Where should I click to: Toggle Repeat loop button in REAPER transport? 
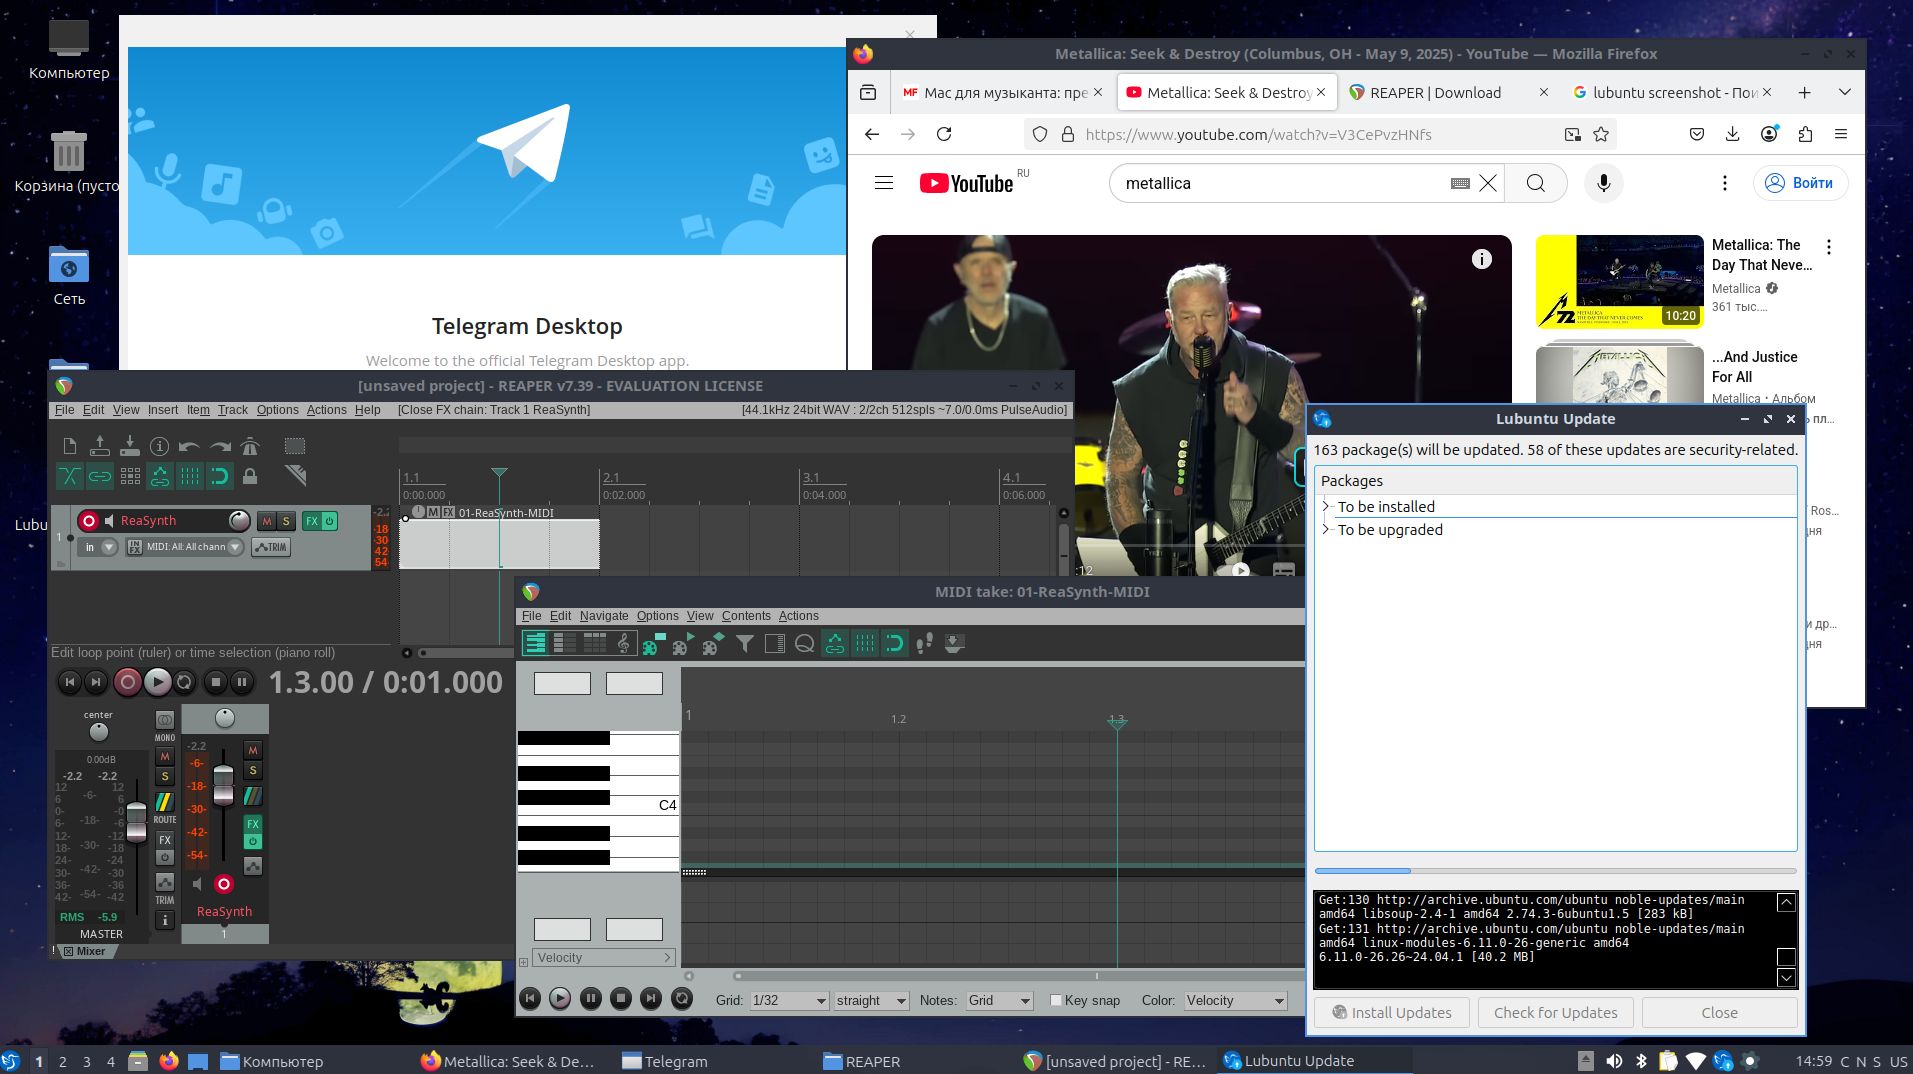pos(185,682)
